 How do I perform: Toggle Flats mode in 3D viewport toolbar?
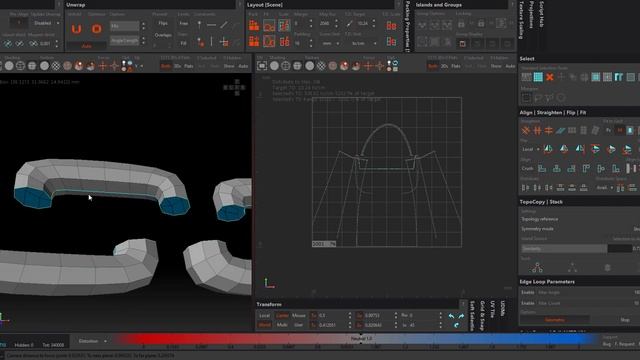(189, 66)
